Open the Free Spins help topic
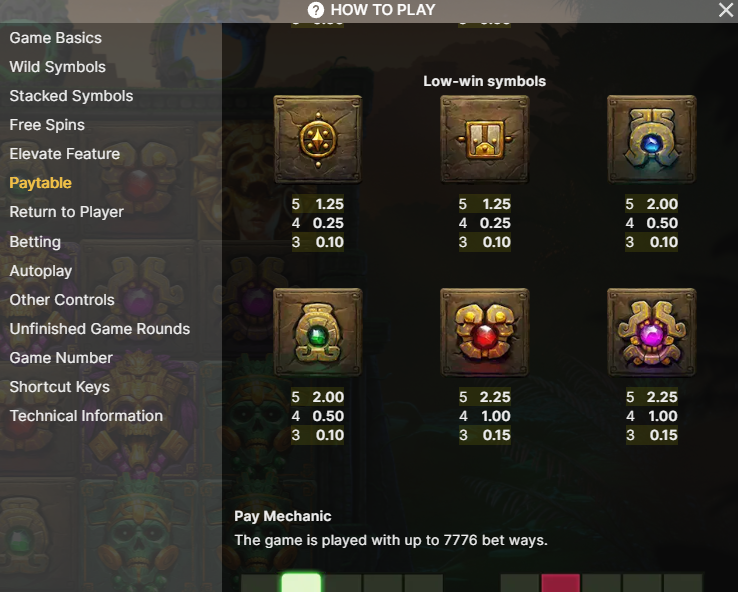 click(47, 125)
